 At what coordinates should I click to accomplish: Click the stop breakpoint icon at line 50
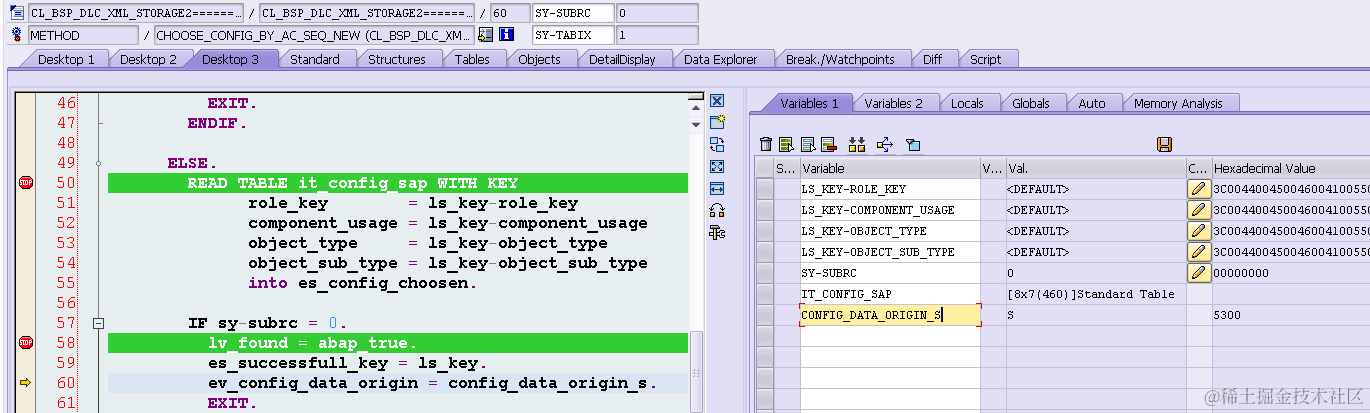click(26, 183)
